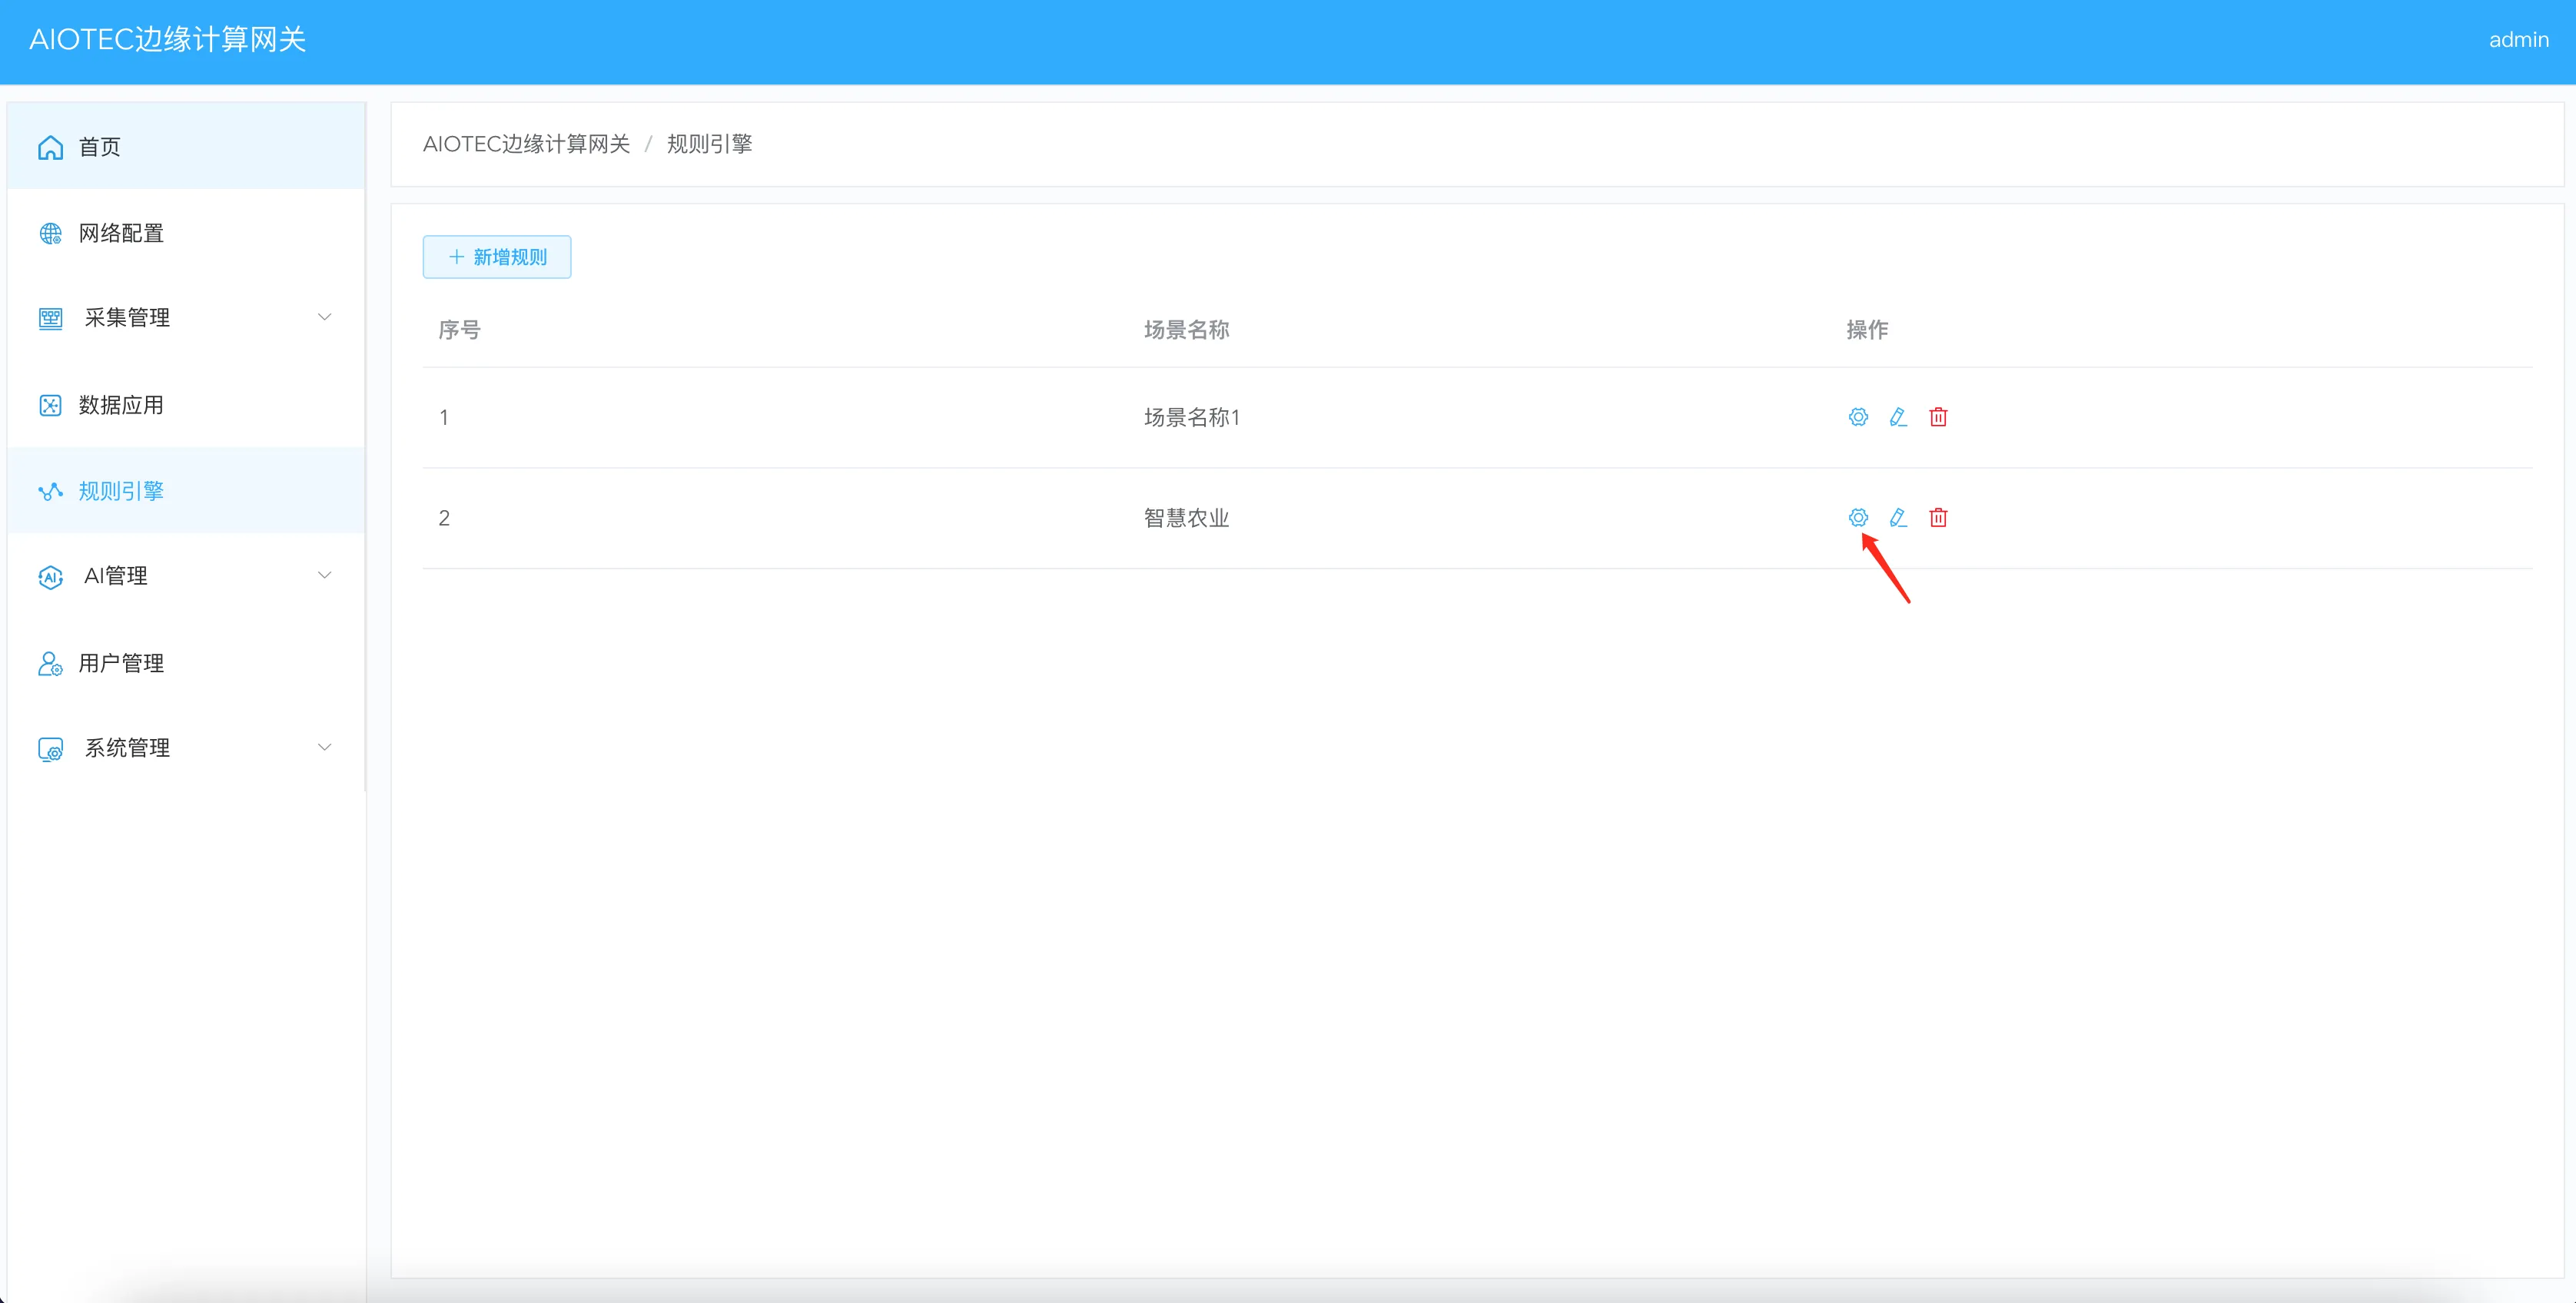The image size is (2576, 1303).
Task: Click the 首页 home icon in sidebar
Action: click(x=50, y=147)
